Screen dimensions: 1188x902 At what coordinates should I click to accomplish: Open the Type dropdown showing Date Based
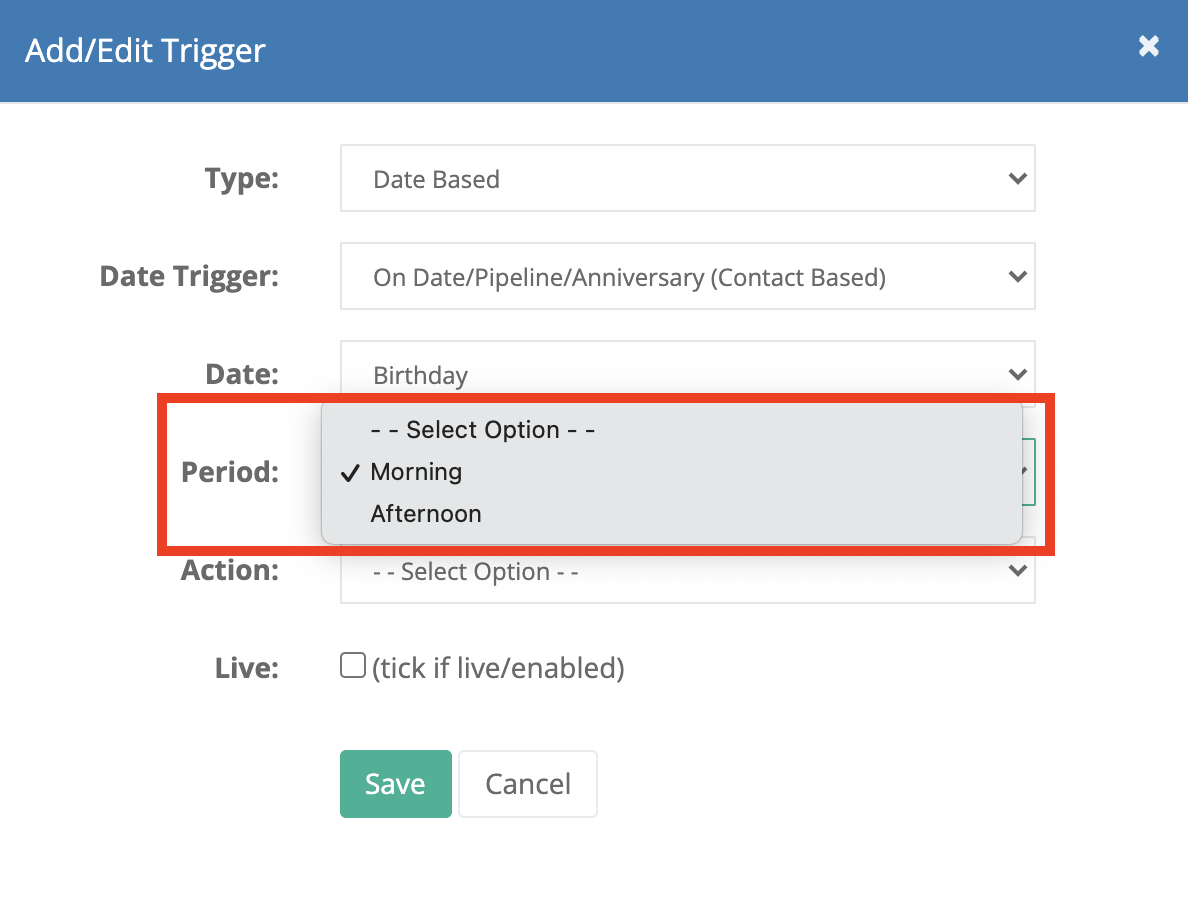click(x=687, y=179)
